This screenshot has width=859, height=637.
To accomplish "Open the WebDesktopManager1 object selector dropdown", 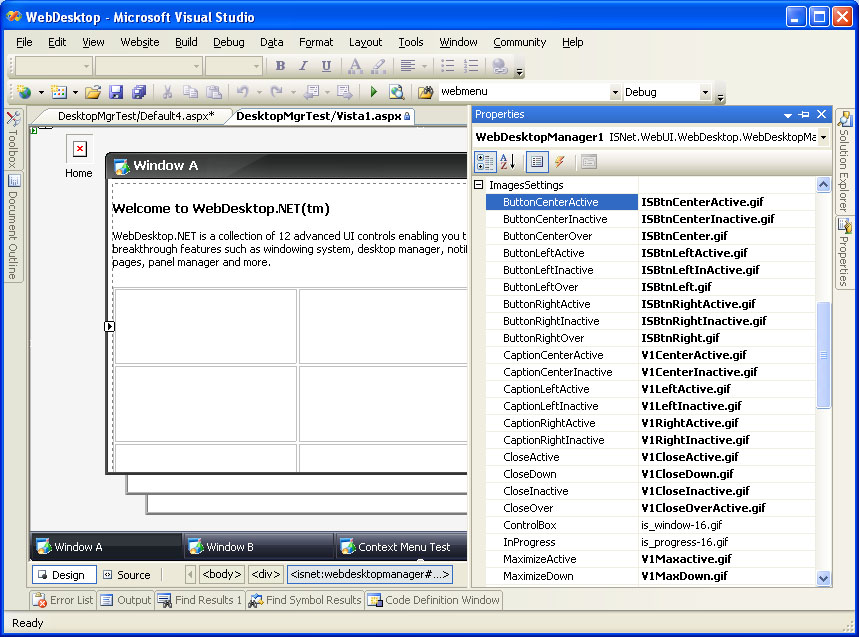I will click(x=823, y=137).
